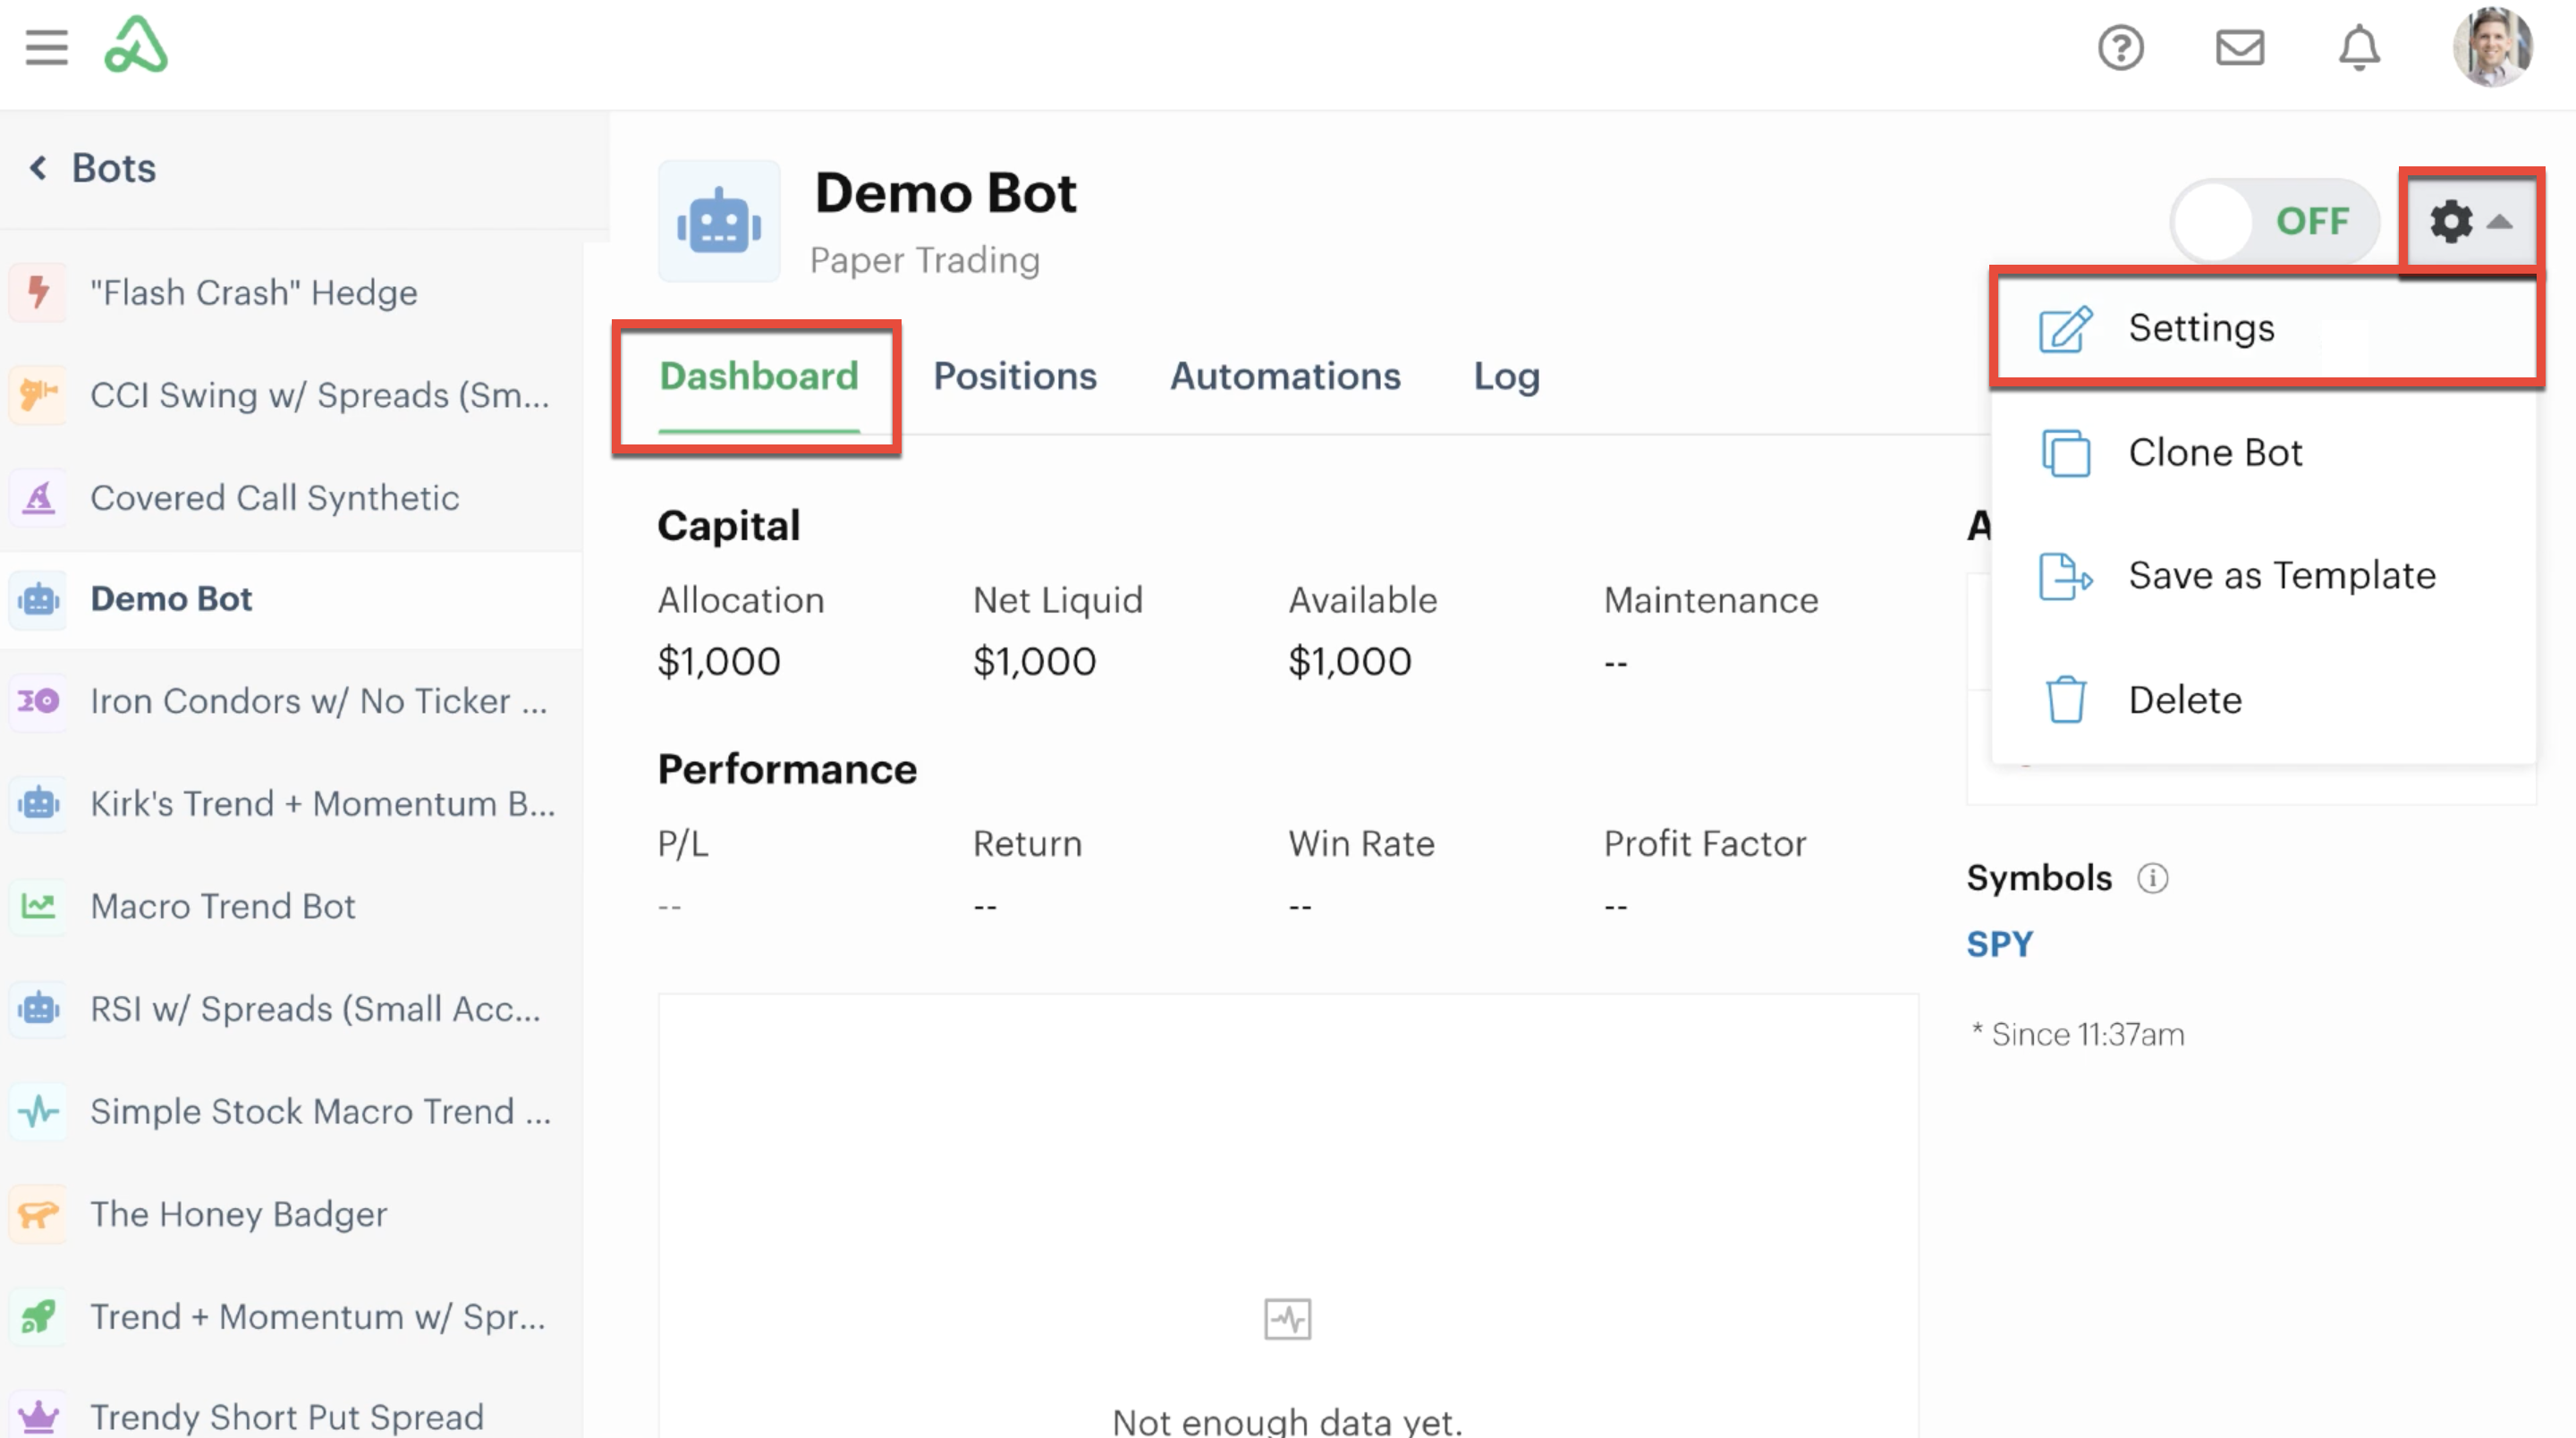Open the messages envelope icon
Viewport: 2576px width, 1438px height.
(2239, 47)
